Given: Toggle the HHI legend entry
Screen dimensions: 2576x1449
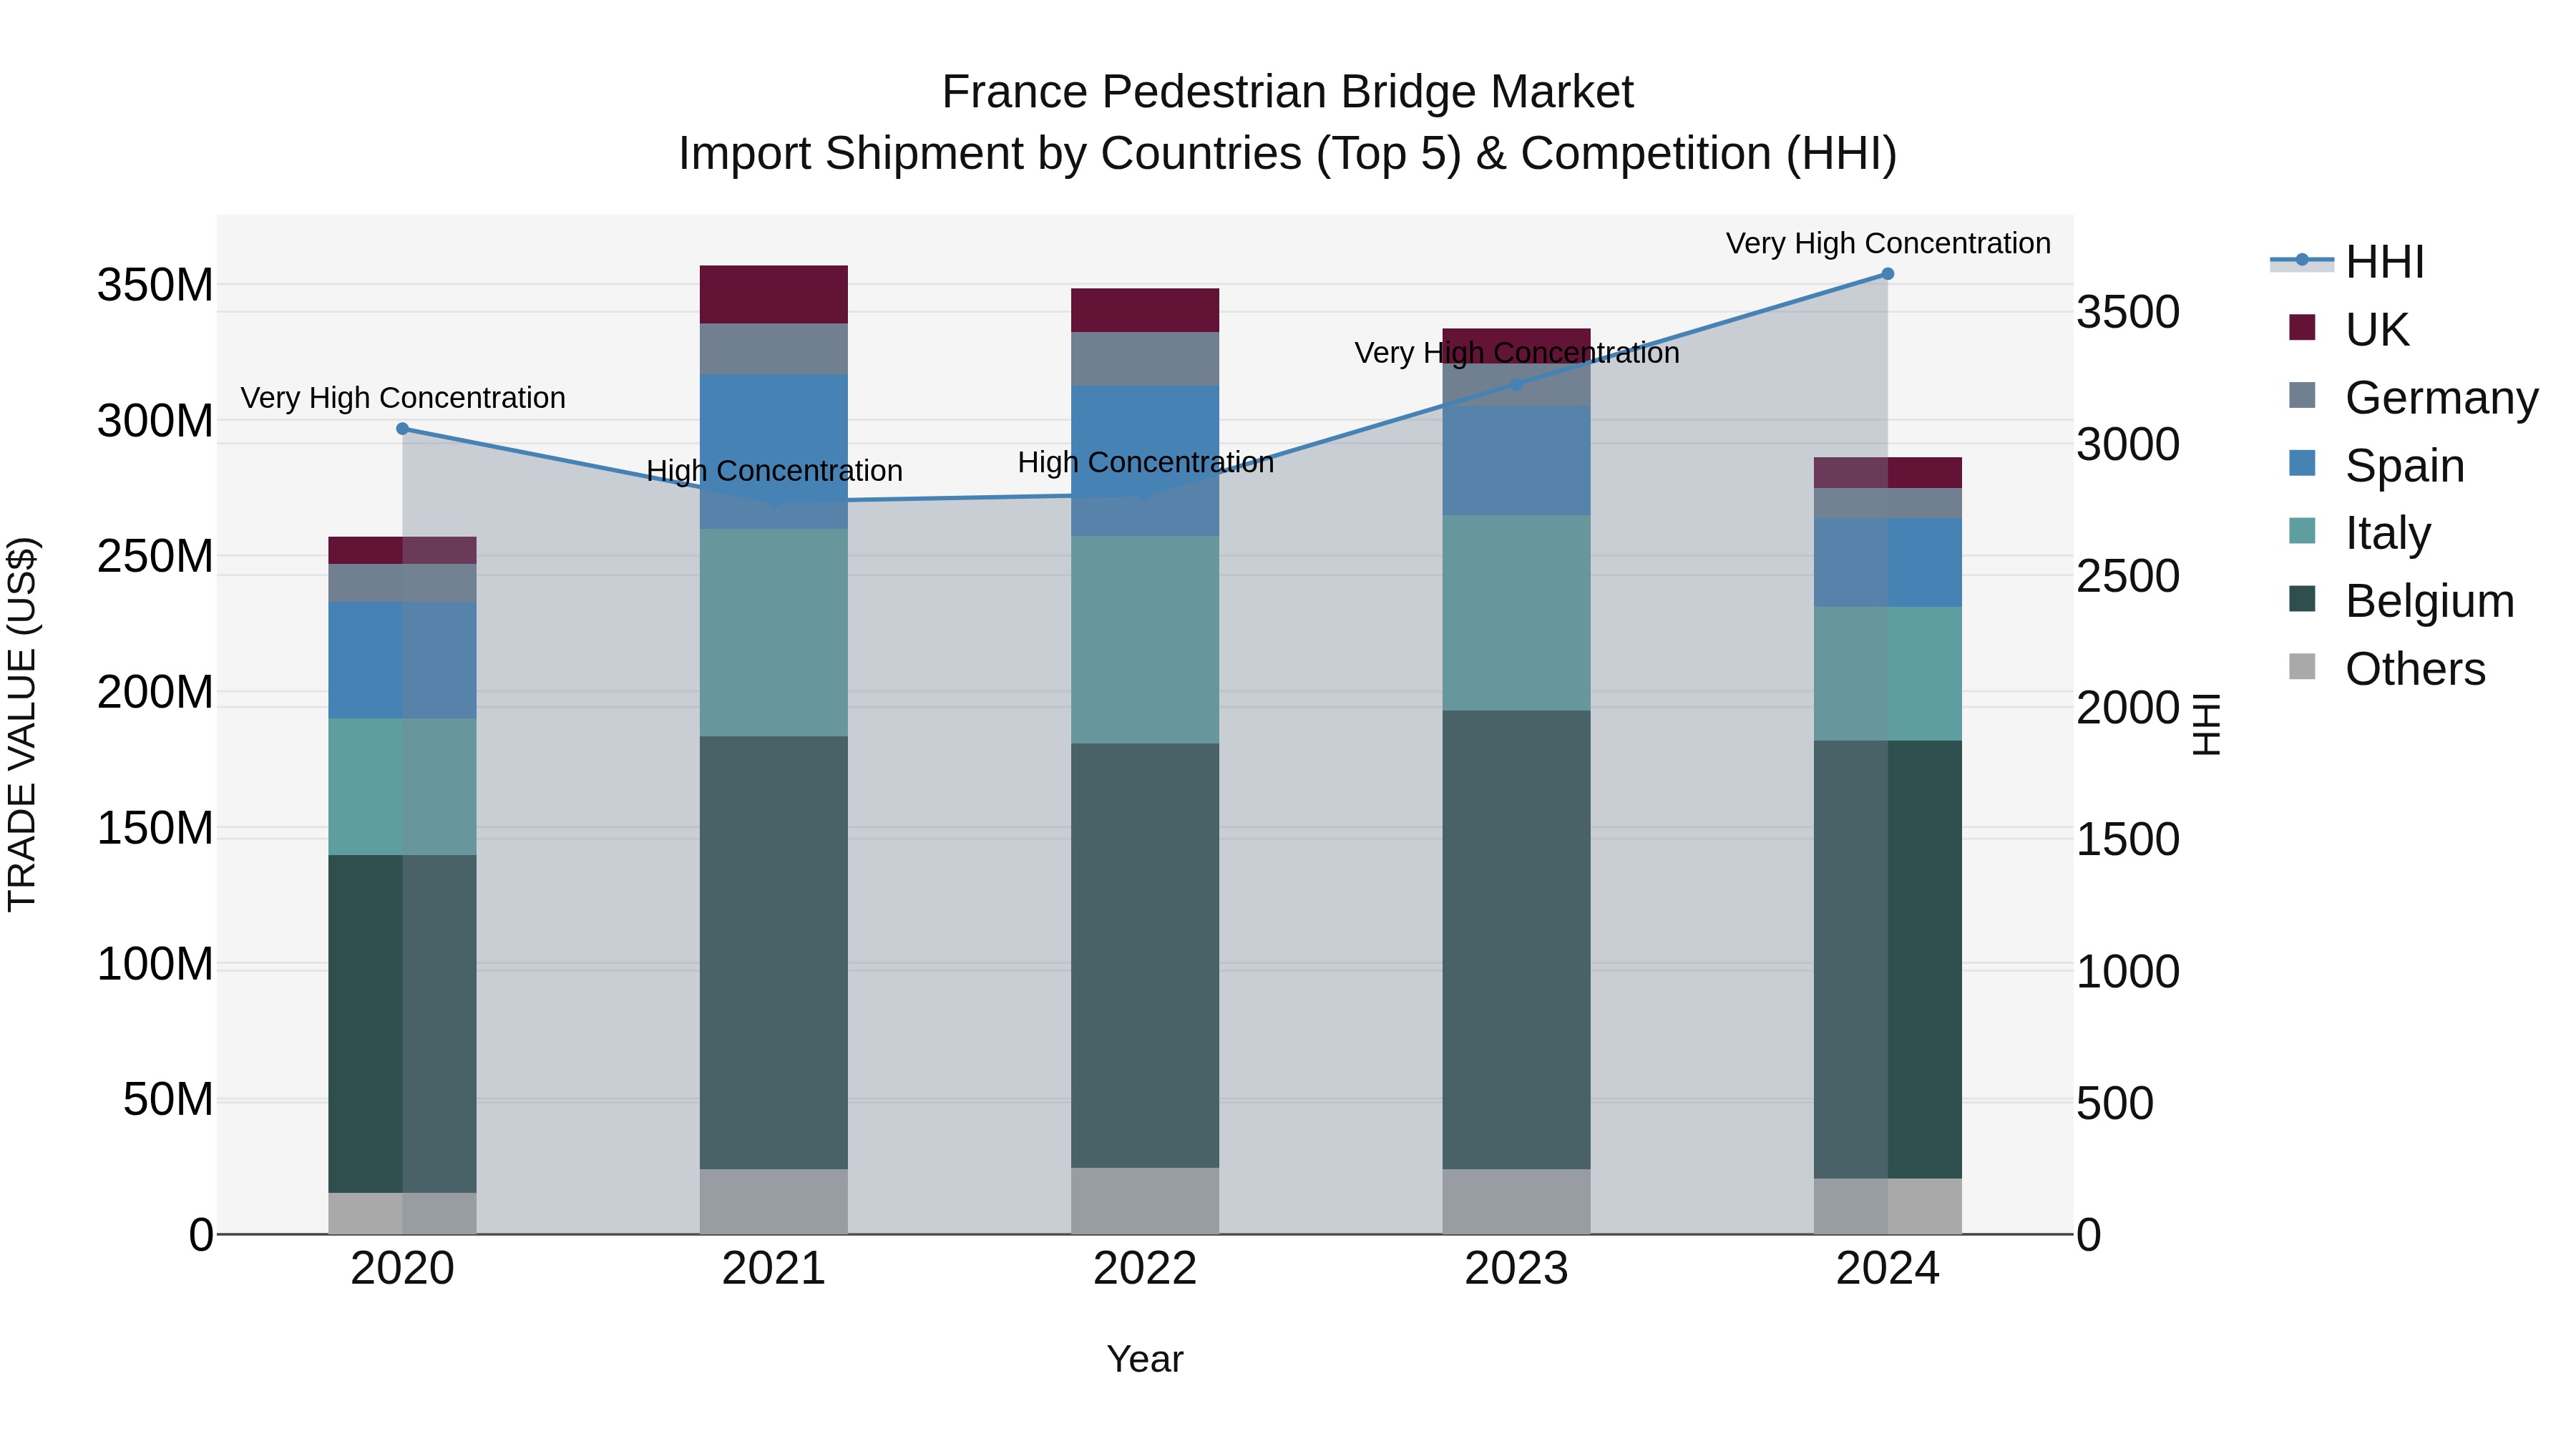Looking at the screenshot, I should pyautogui.click(x=2348, y=262).
